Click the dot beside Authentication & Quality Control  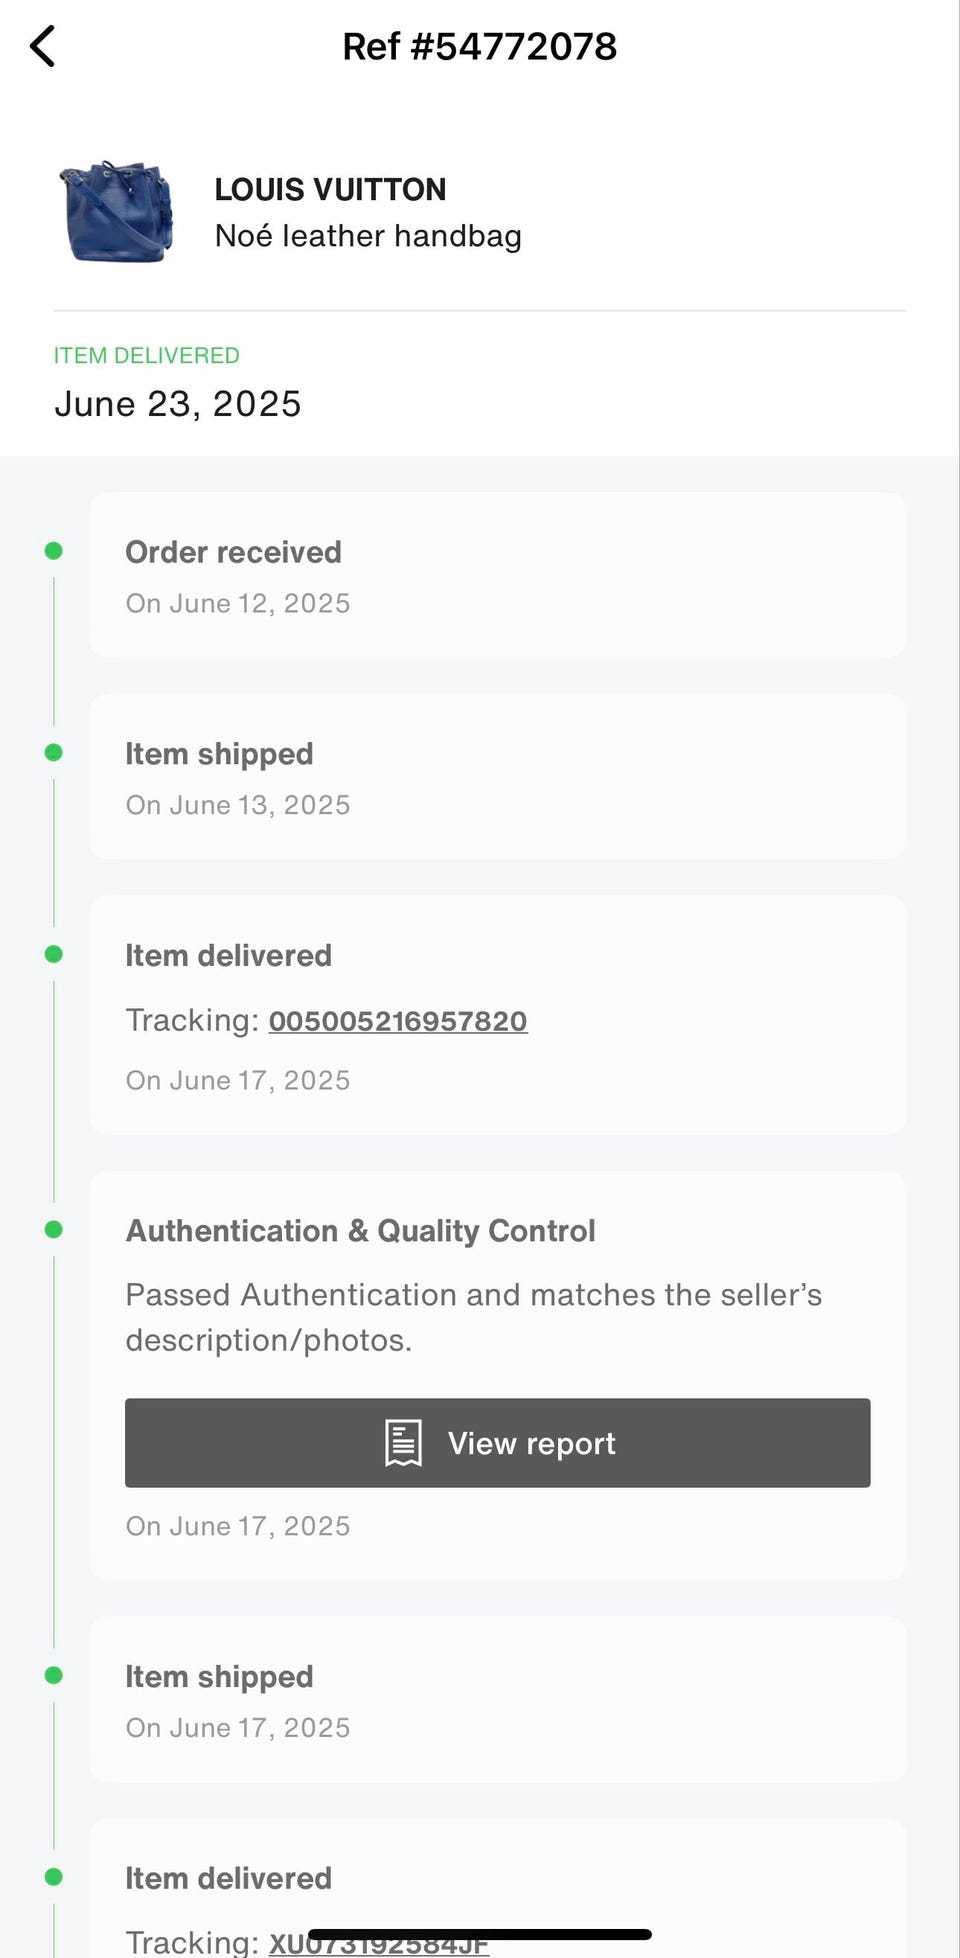(x=54, y=1230)
